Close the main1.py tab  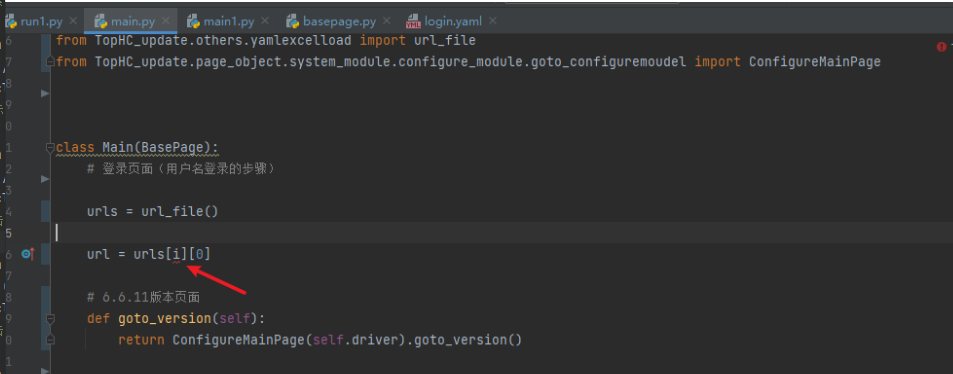coord(264,21)
